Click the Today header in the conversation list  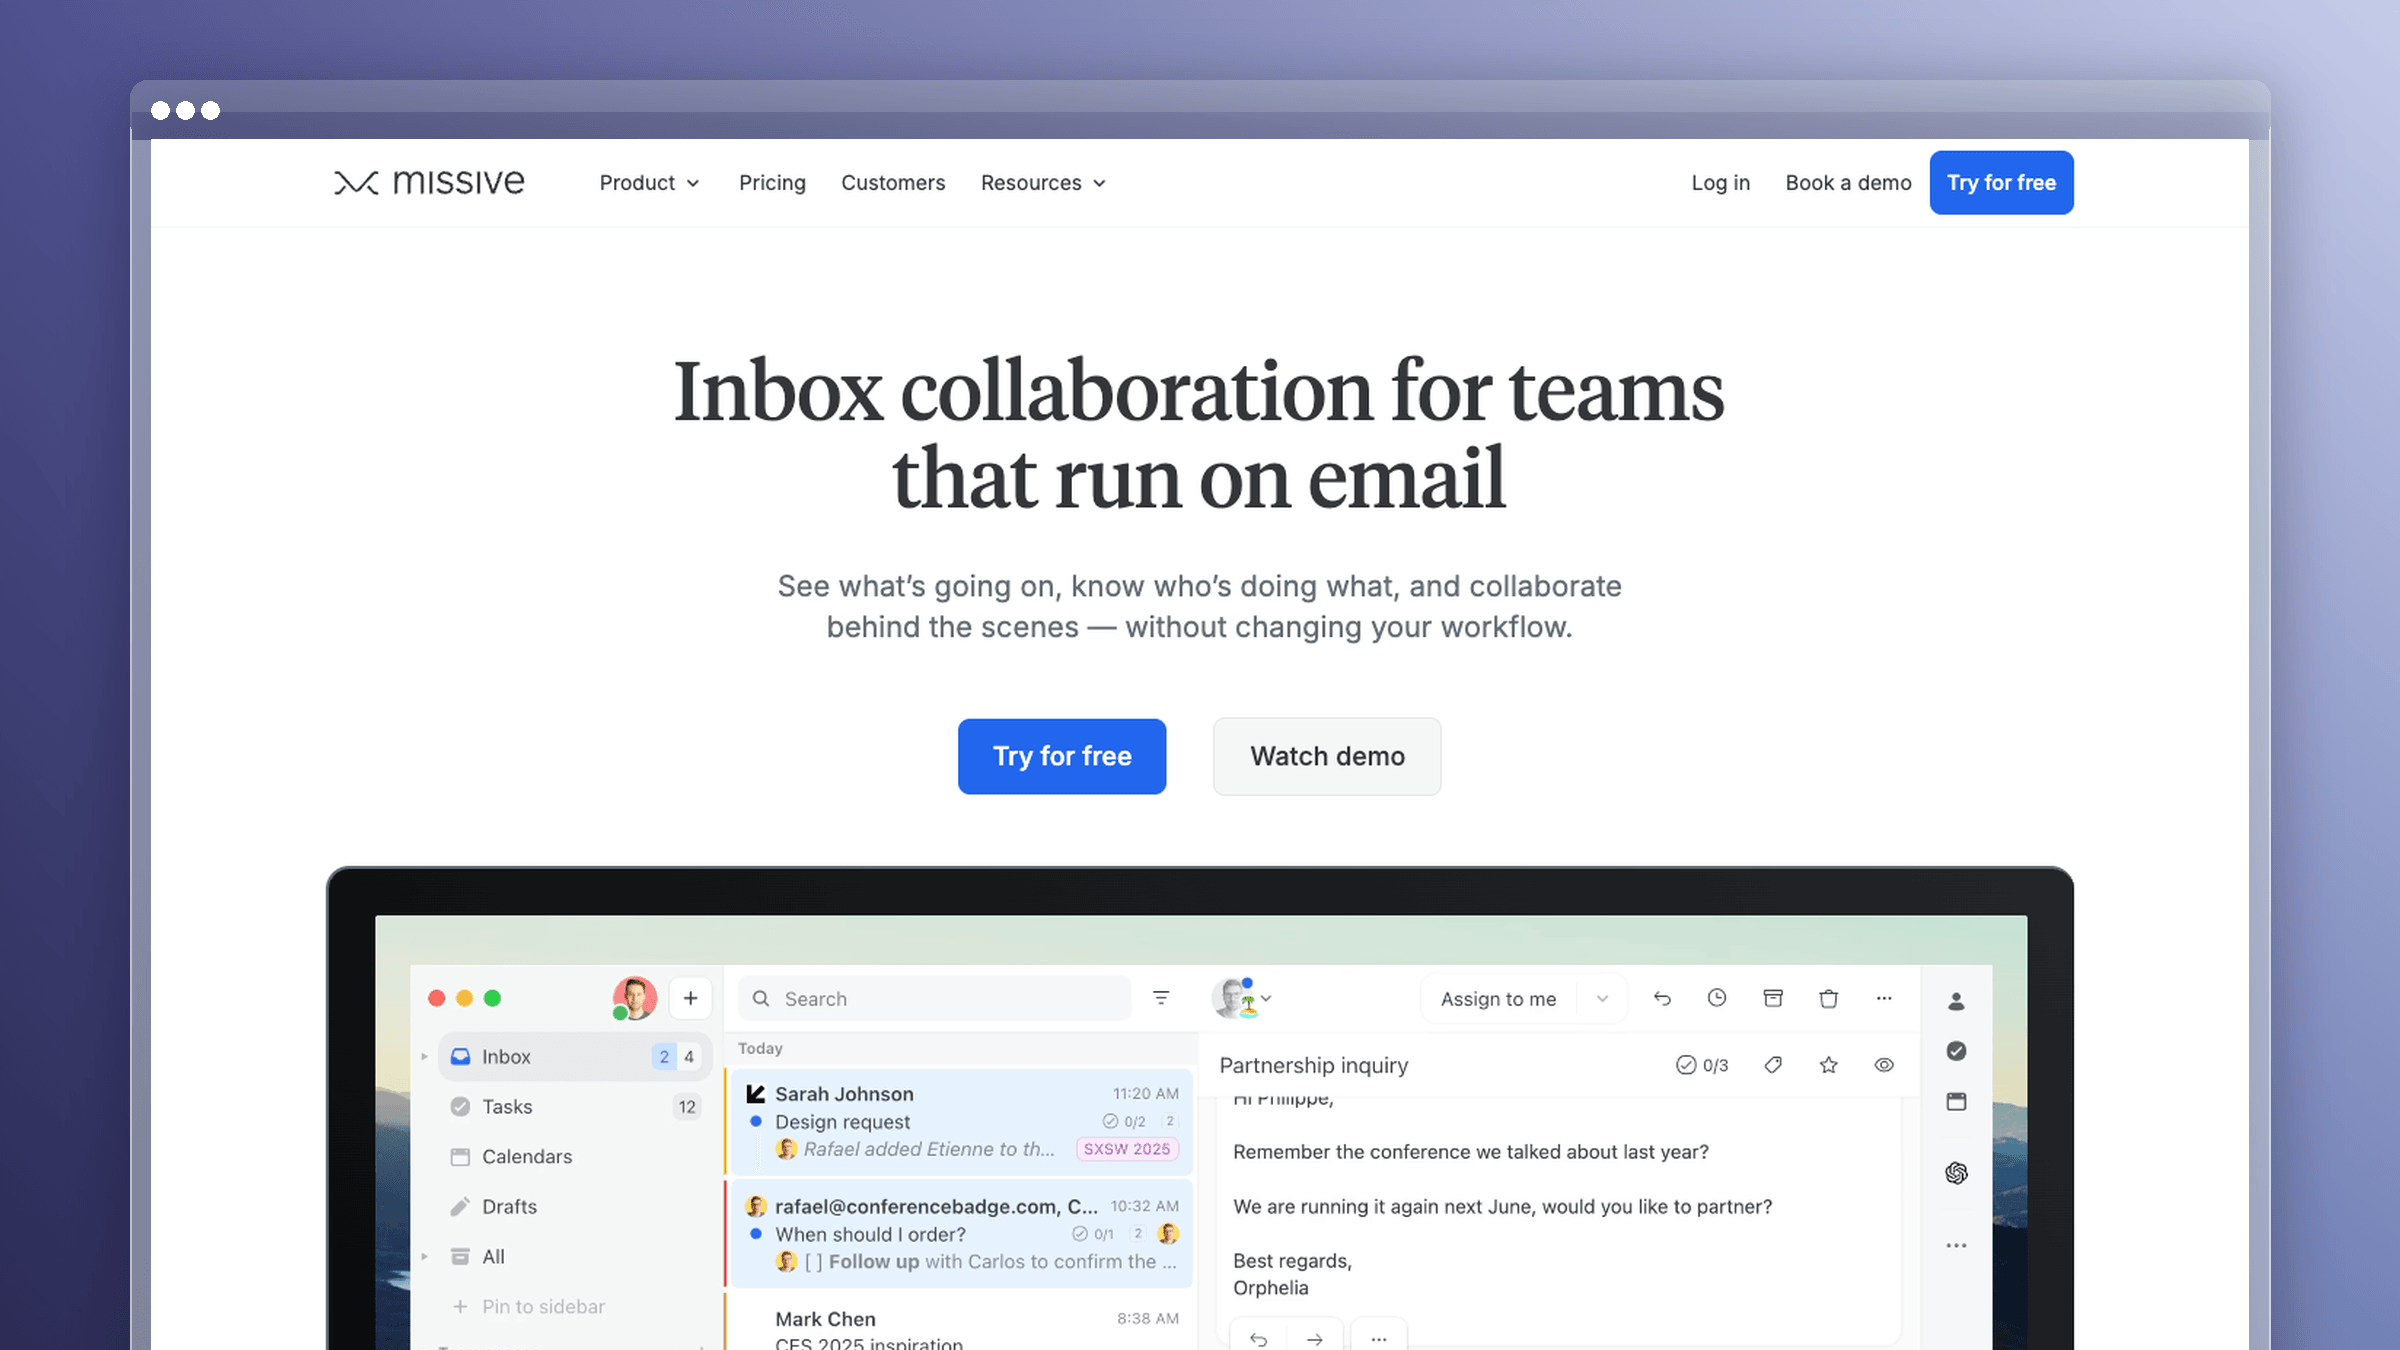coord(760,1048)
